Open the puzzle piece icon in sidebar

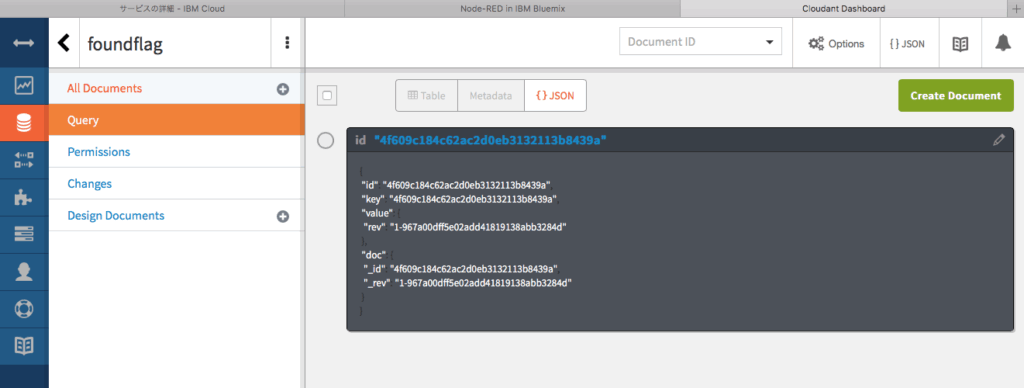point(24,197)
